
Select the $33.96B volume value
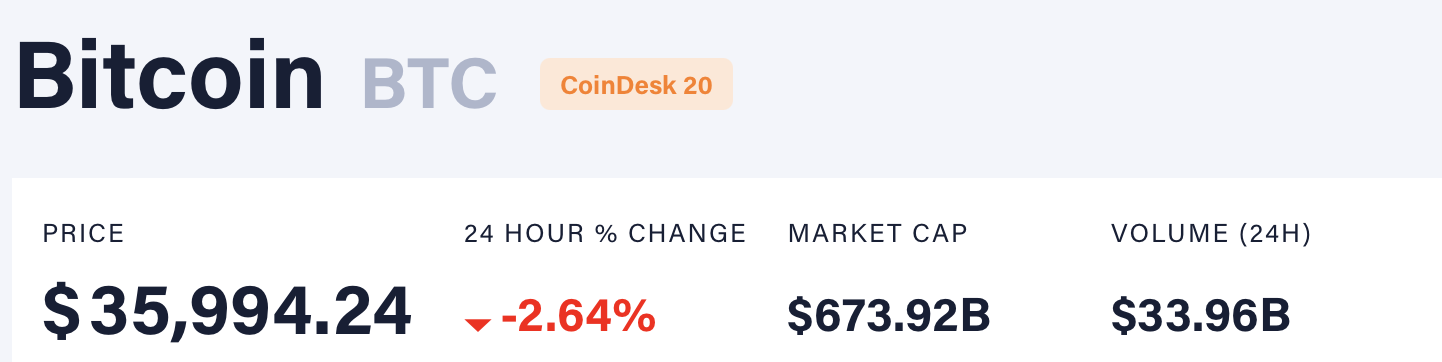tap(1201, 316)
